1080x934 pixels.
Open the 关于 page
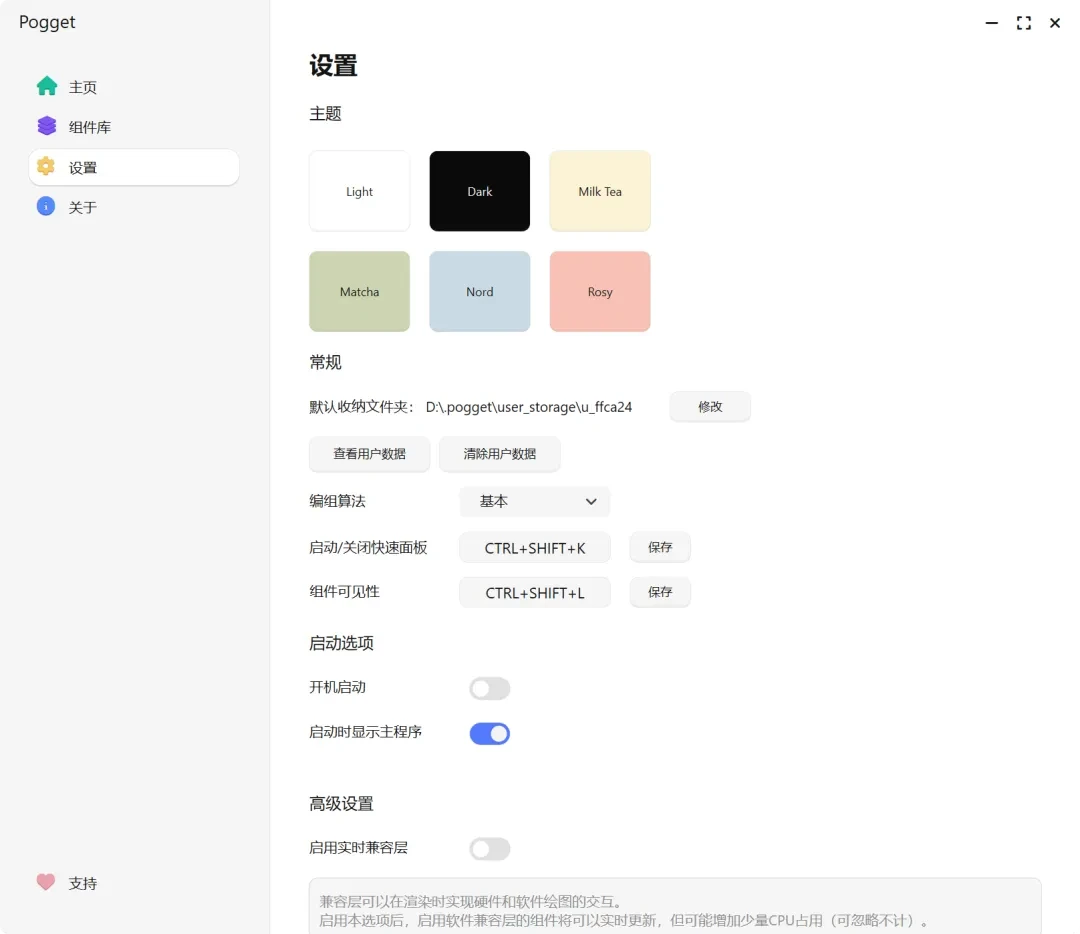(134, 207)
